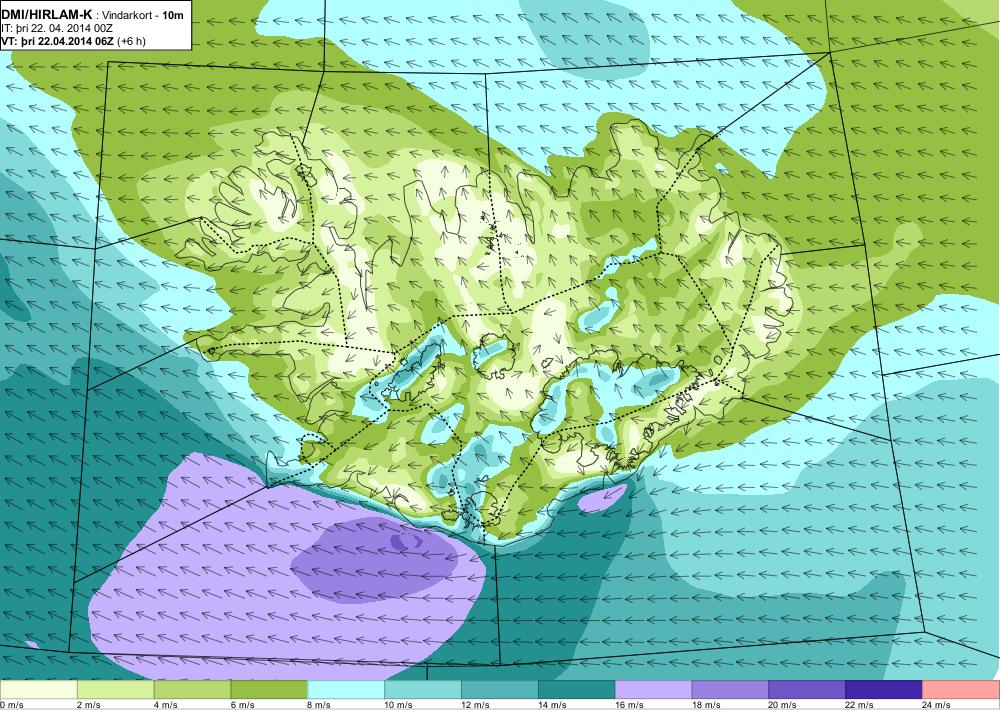
Task: Click the "IT: þri 22. 04. 2014 00Z" line
Action: pyautogui.click(x=57, y=29)
